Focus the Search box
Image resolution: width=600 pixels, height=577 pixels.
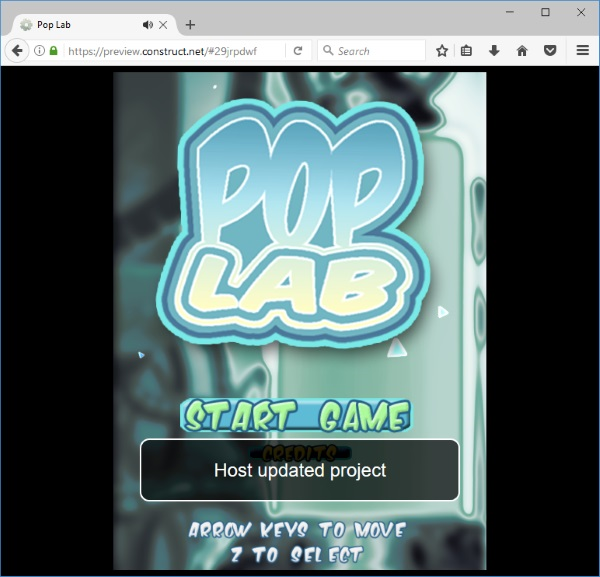click(371, 51)
